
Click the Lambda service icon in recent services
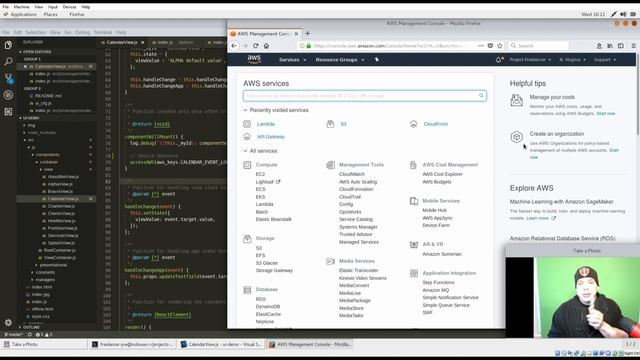247,124
